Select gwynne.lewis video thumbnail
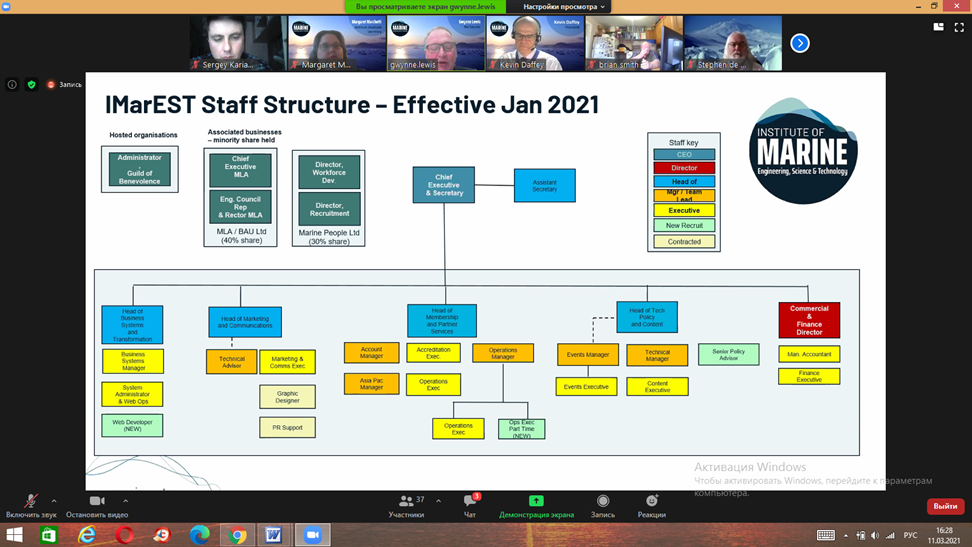This screenshot has height=547, width=972. 436,43
